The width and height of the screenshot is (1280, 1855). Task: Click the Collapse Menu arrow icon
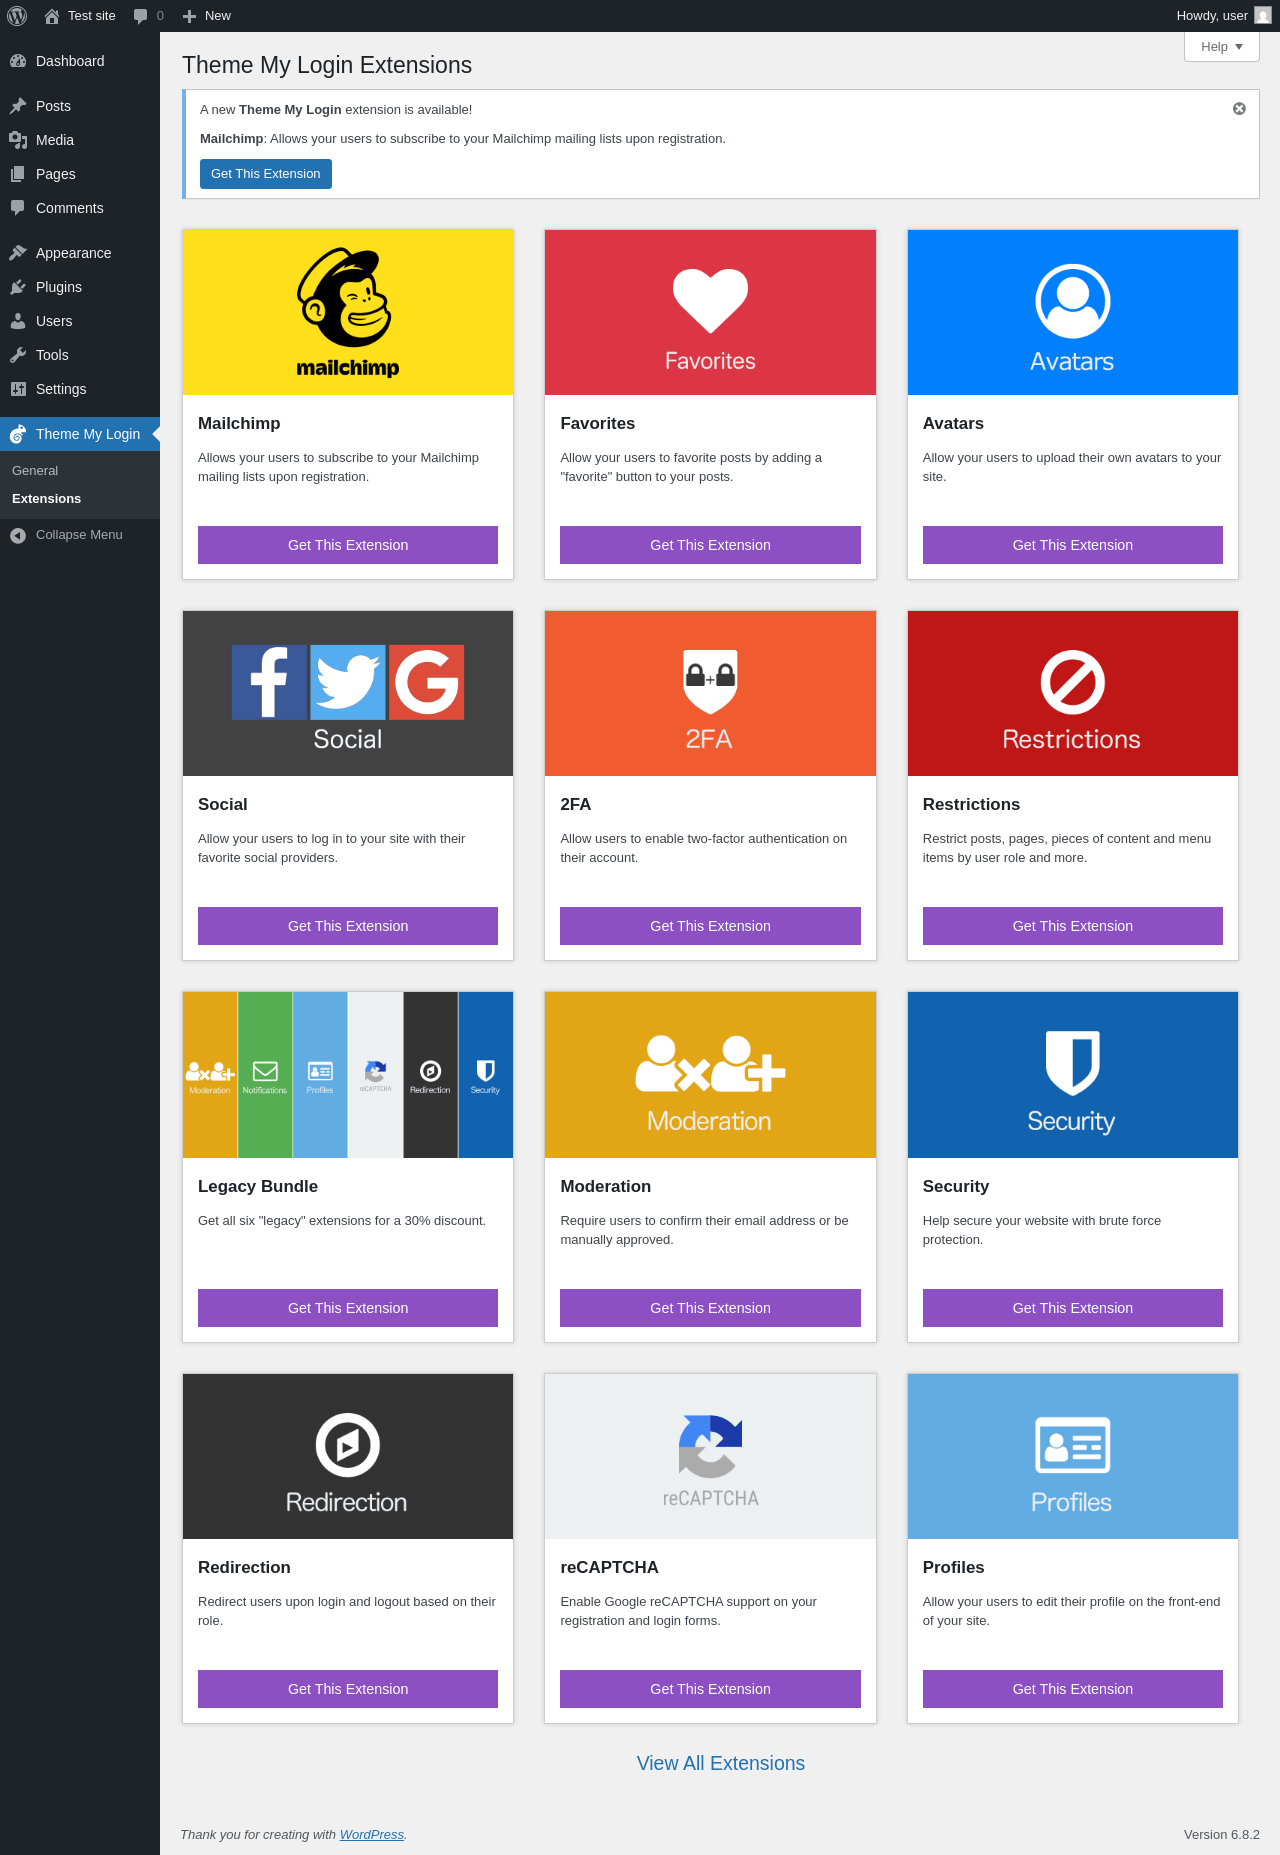[18, 535]
